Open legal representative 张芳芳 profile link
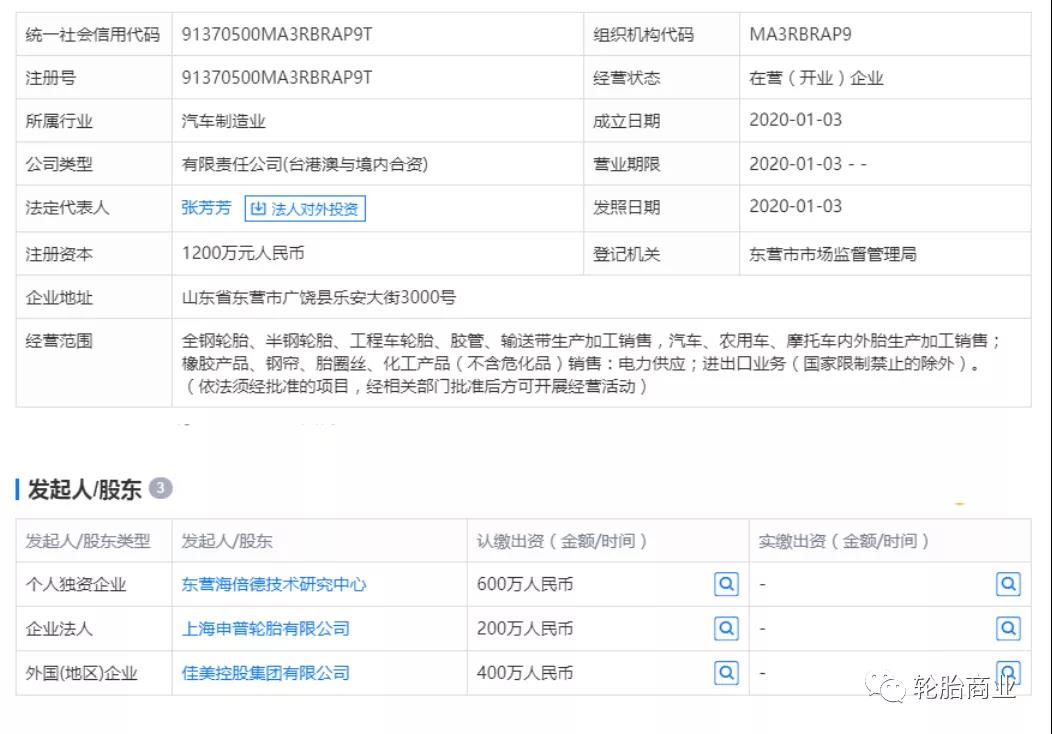Viewport: 1052px width, 734px height. tap(206, 208)
